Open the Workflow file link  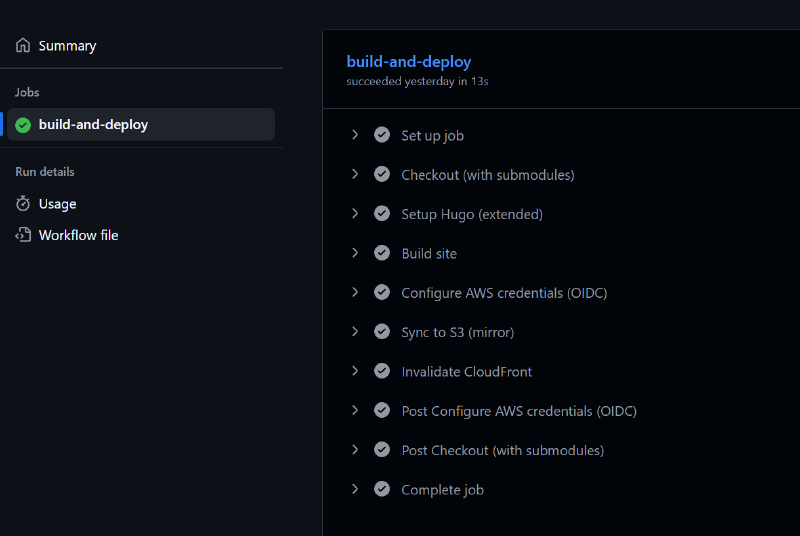(78, 235)
